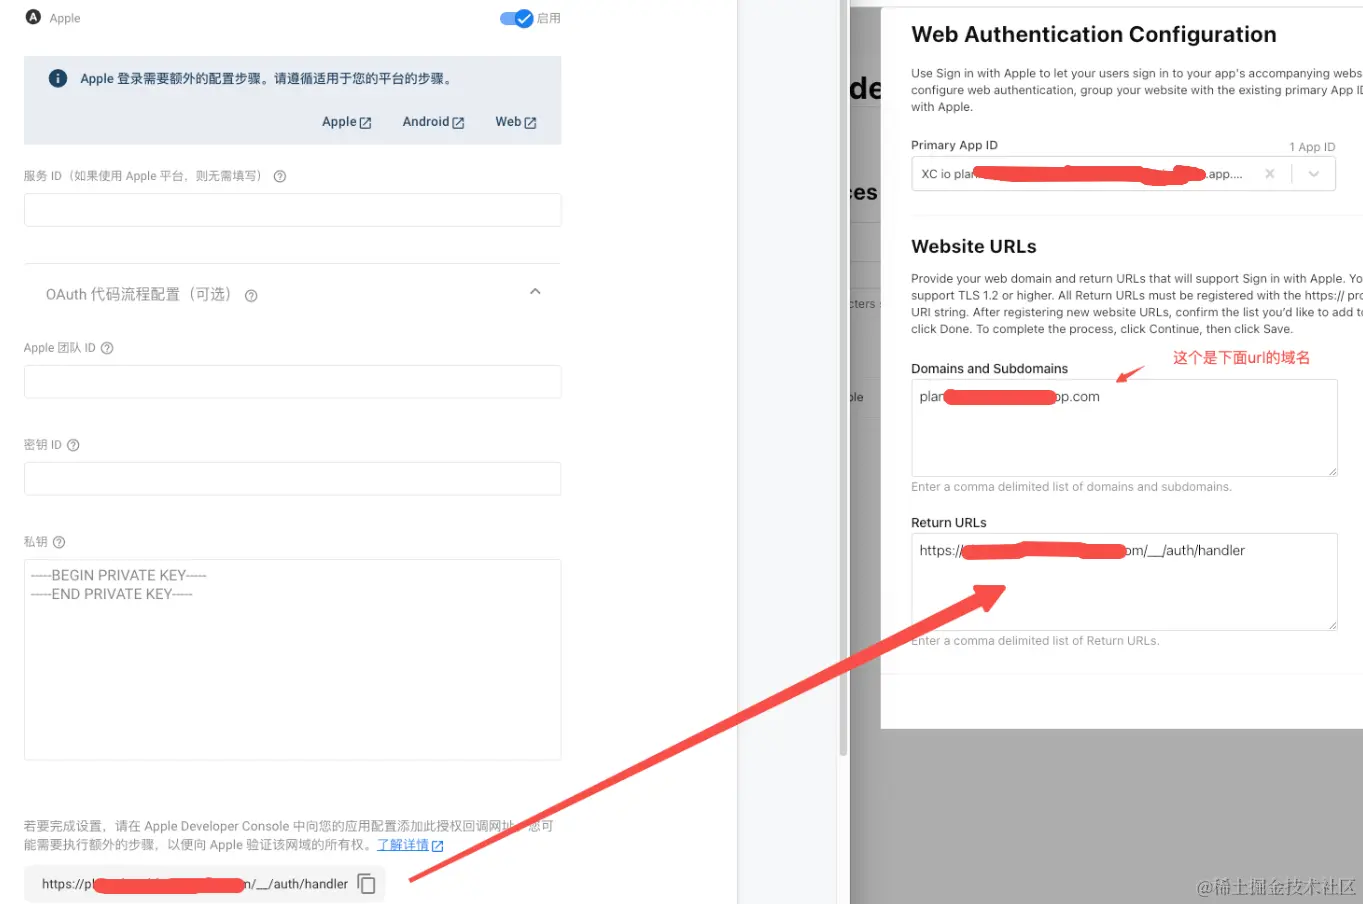Toggle the Apple sign-in enabled switch
Image resolution: width=1363 pixels, height=904 pixels.
517,18
